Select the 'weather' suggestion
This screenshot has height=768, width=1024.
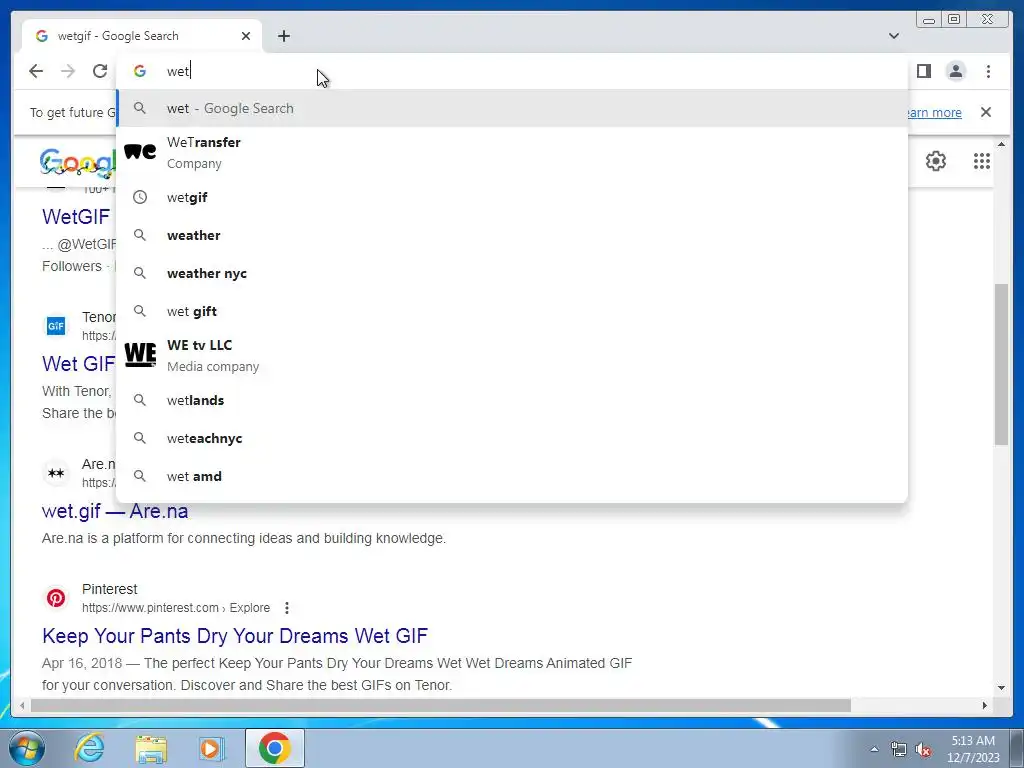[x=512, y=235]
